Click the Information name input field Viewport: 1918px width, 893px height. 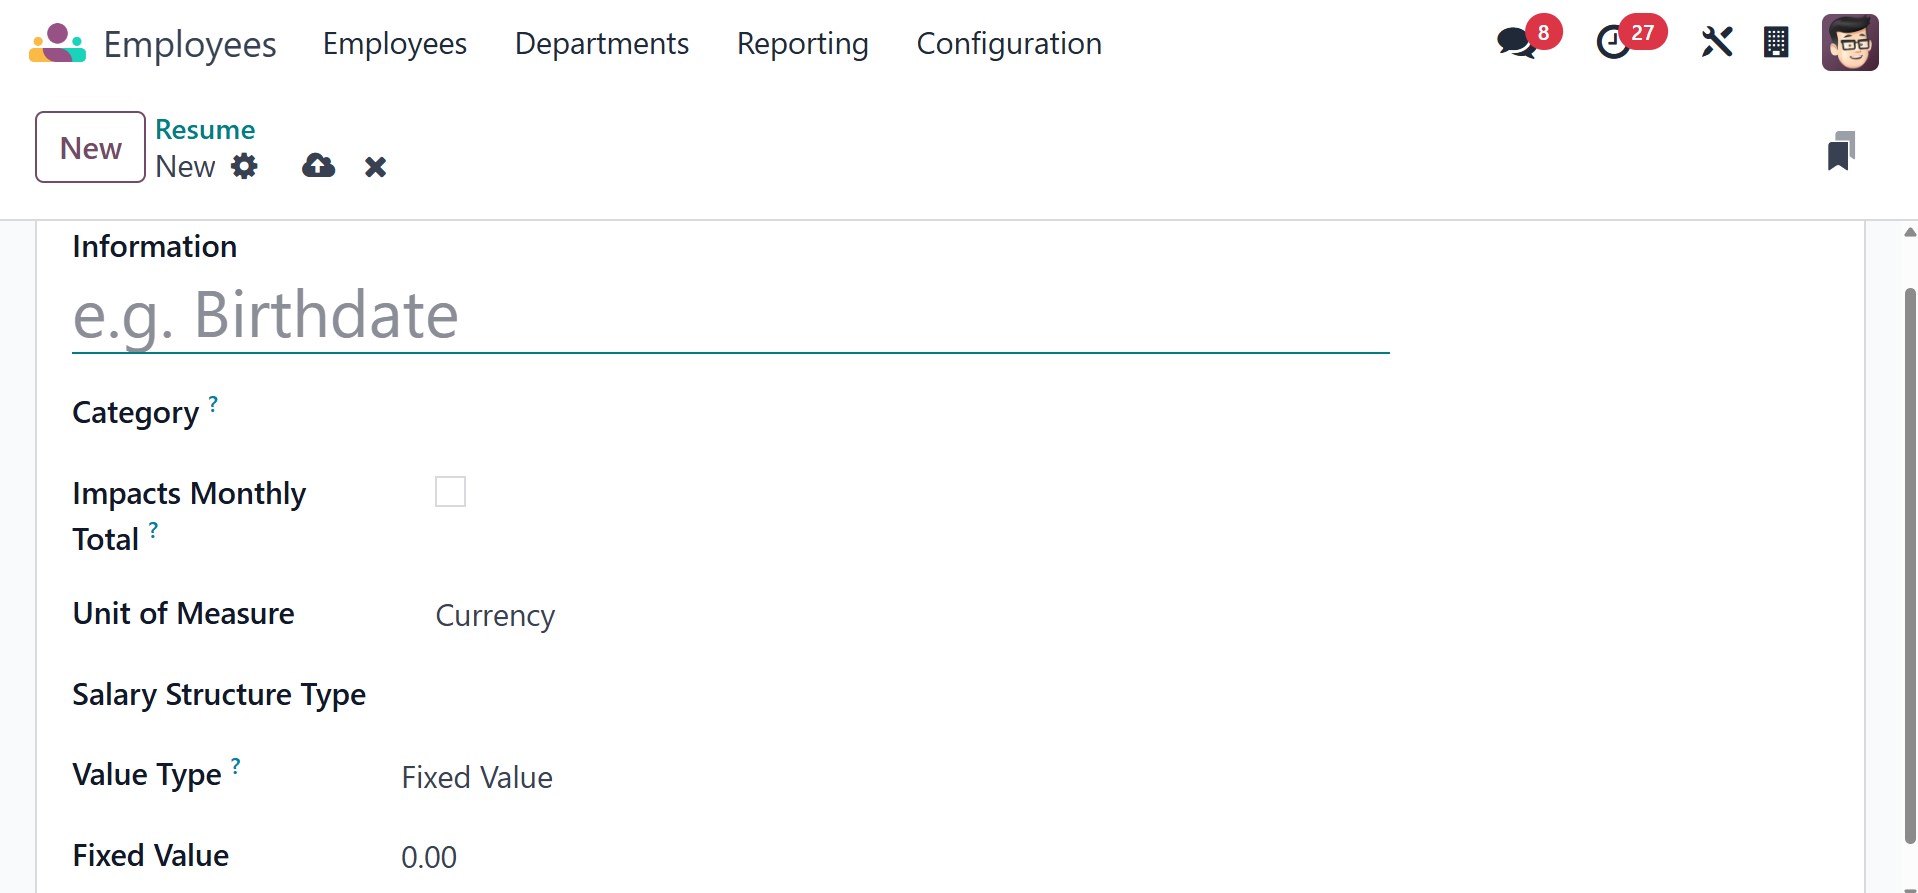[730, 316]
